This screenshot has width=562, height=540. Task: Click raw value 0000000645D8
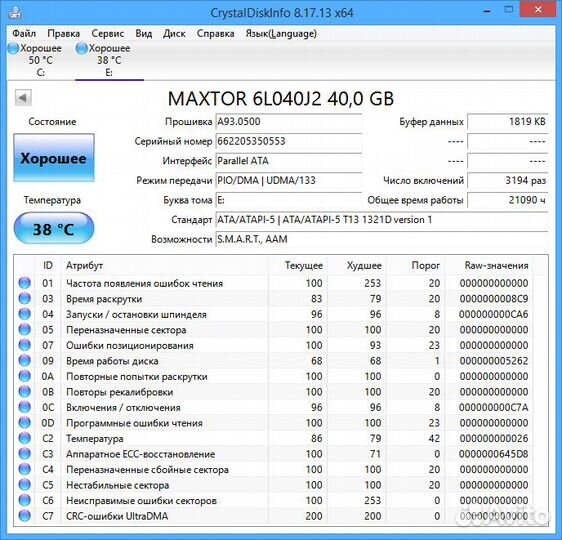[x=494, y=454]
